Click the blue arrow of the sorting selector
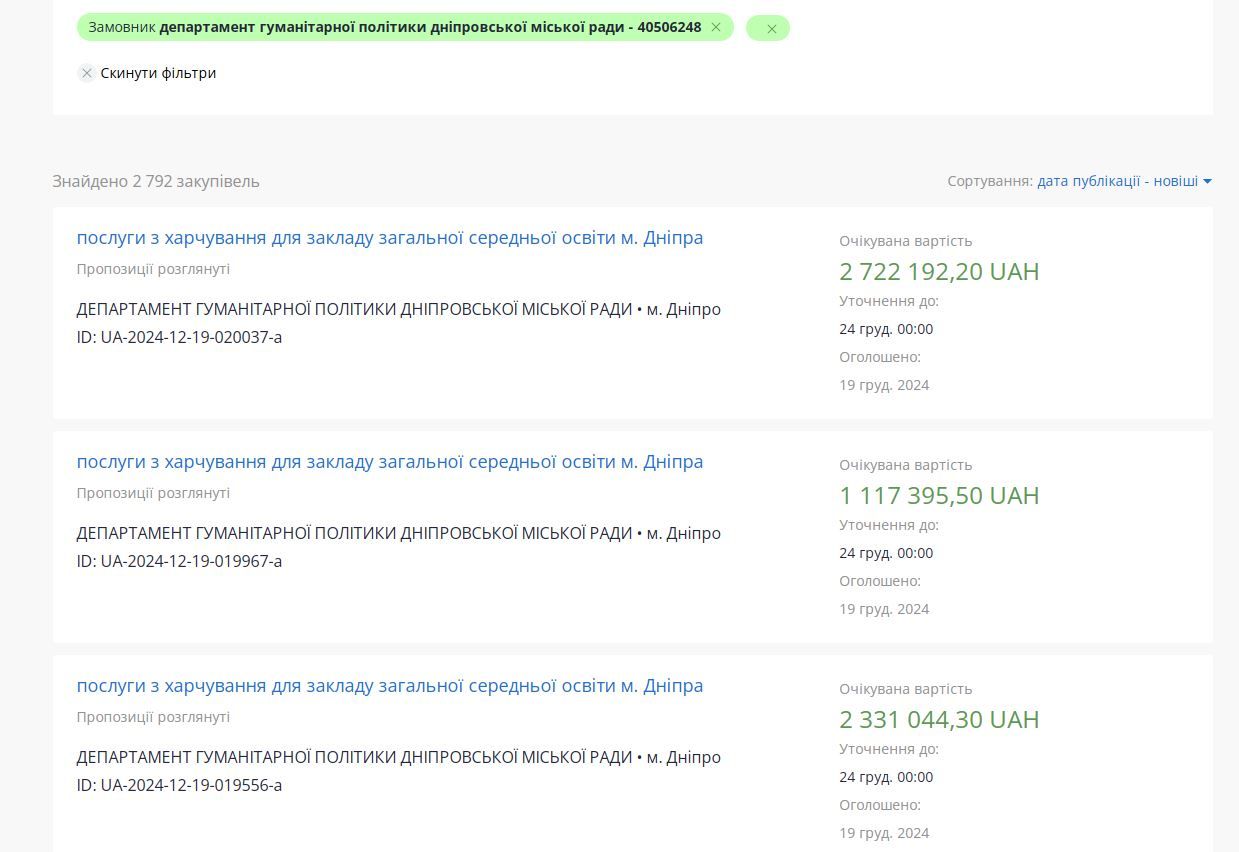 1207,181
